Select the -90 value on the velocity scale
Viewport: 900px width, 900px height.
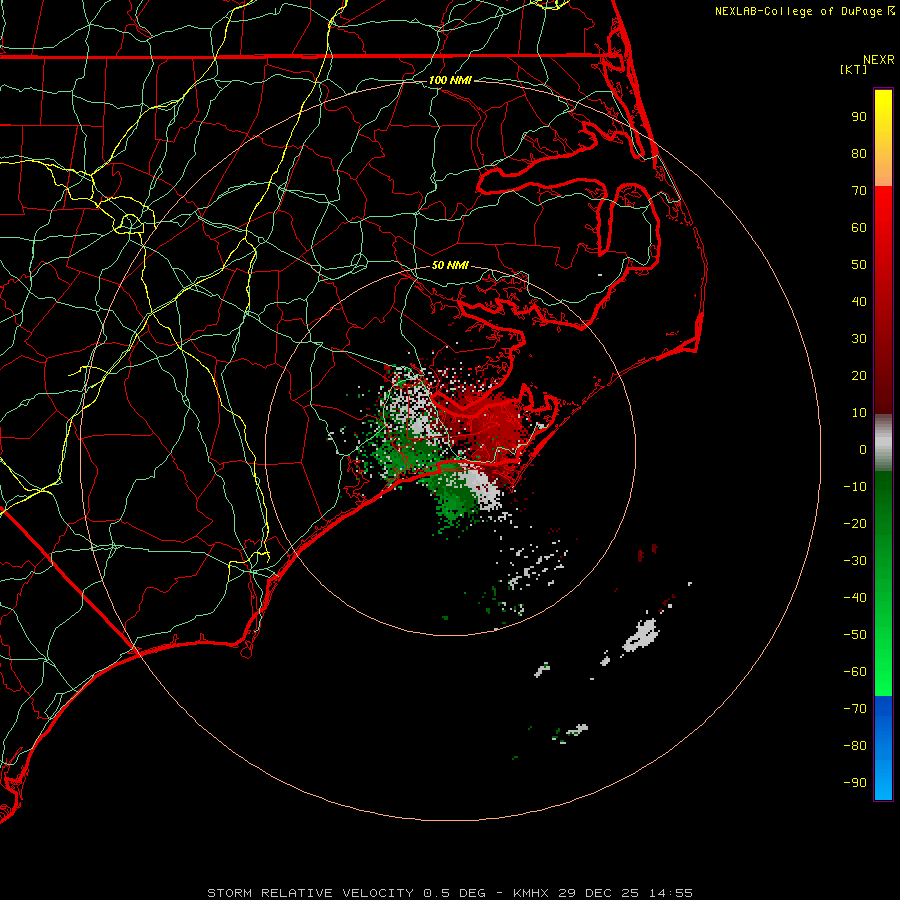[855, 783]
